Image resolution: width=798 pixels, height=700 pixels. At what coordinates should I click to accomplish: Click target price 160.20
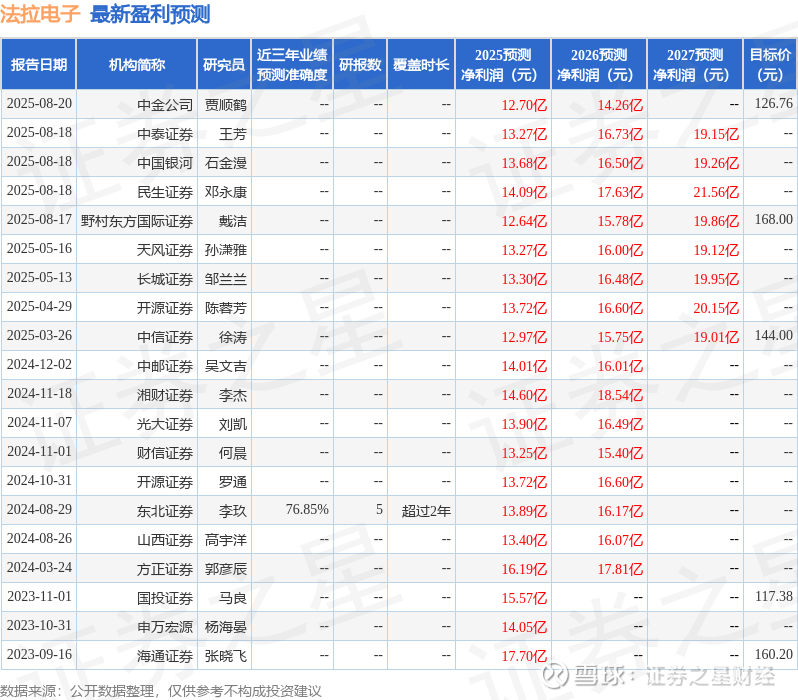tap(774, 655)
